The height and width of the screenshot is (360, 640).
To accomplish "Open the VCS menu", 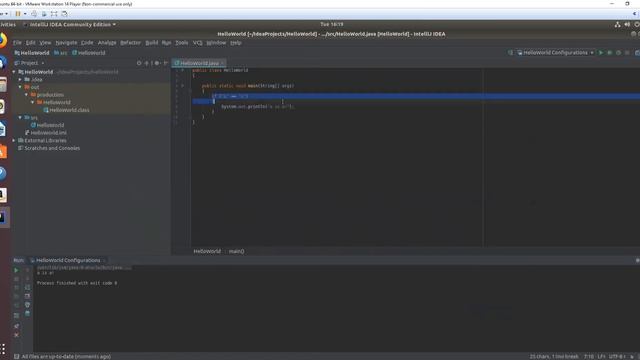I will [x=198, y=42].
